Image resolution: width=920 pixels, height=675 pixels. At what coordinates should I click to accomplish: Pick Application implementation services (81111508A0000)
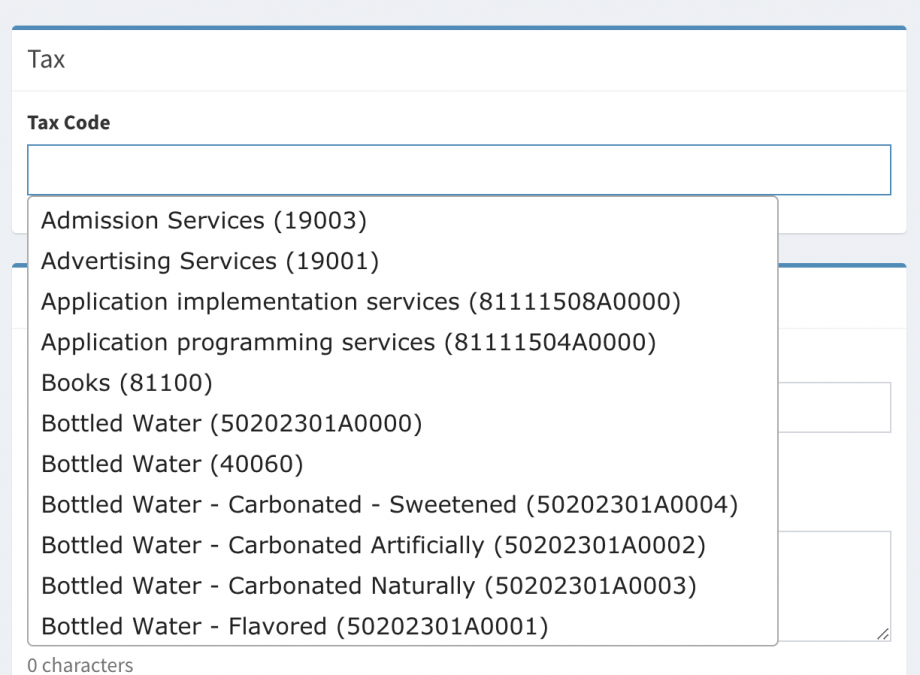pos(360,302)
